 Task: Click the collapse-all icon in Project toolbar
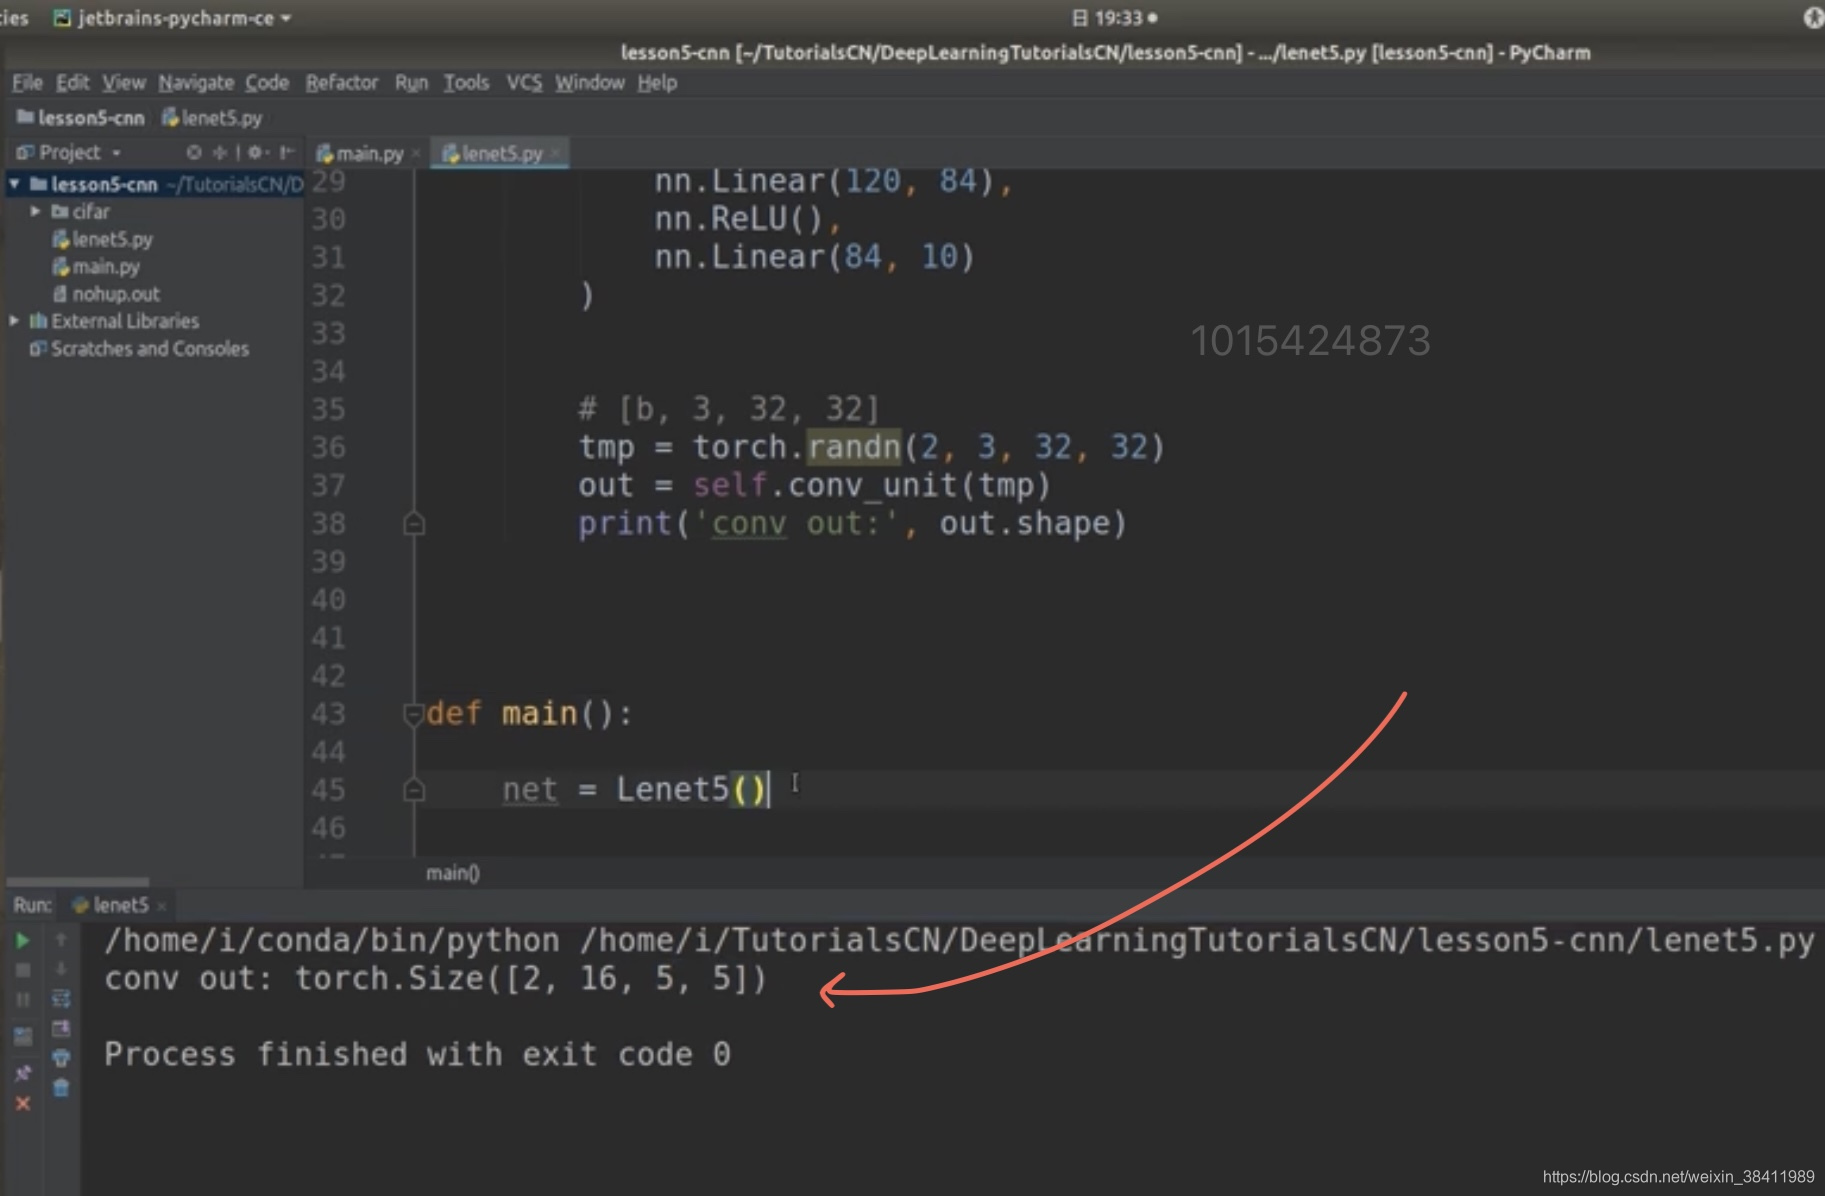point(221,152)
